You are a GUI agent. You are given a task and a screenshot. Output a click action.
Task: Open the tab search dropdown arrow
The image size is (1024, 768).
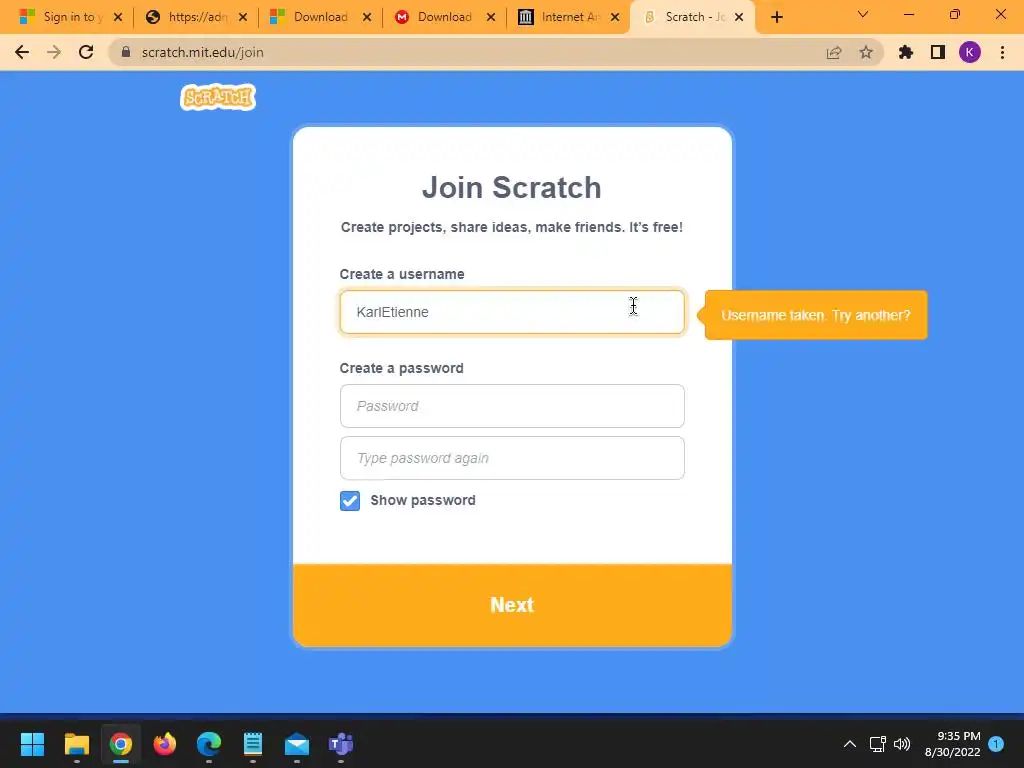[x=863, y=14]
